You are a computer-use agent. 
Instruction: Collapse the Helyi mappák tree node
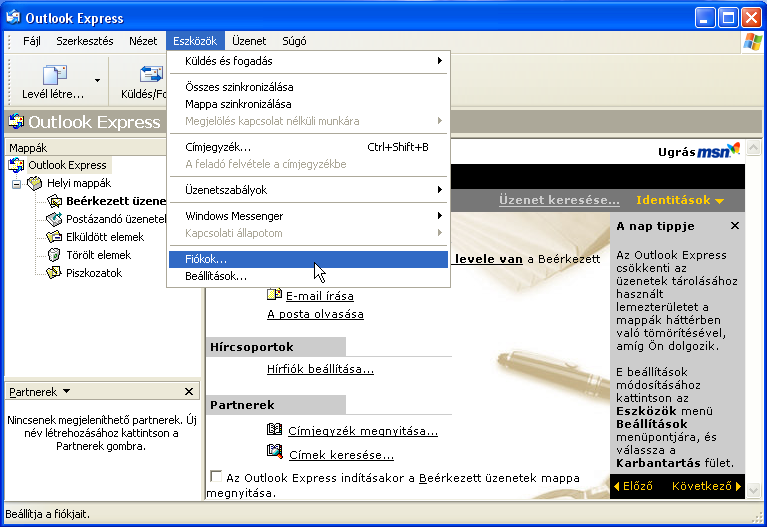coord(17,184)
